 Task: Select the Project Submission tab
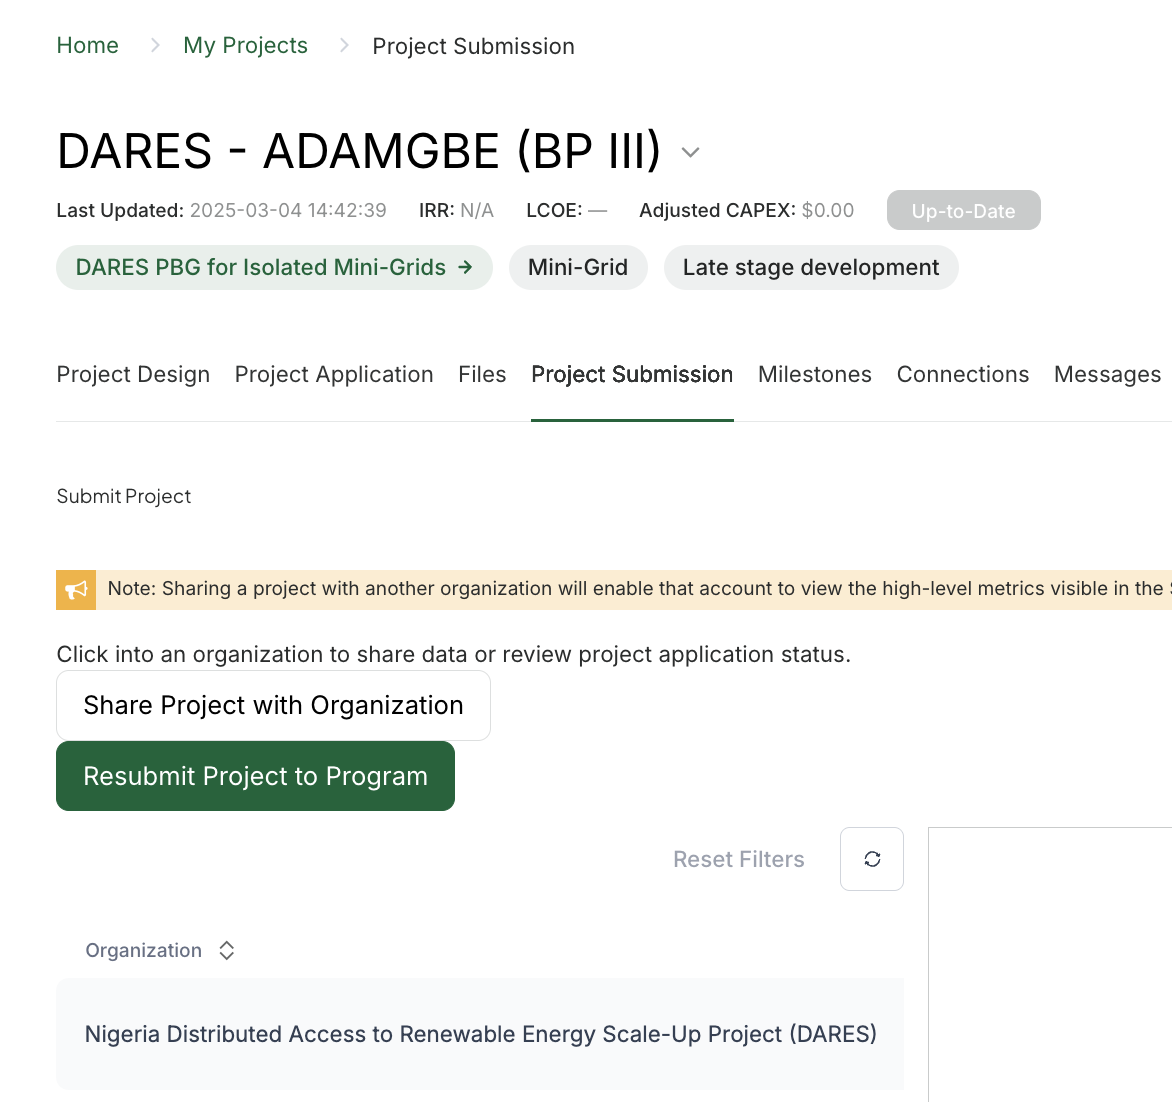pyautogui.click(x=632, y=374)
